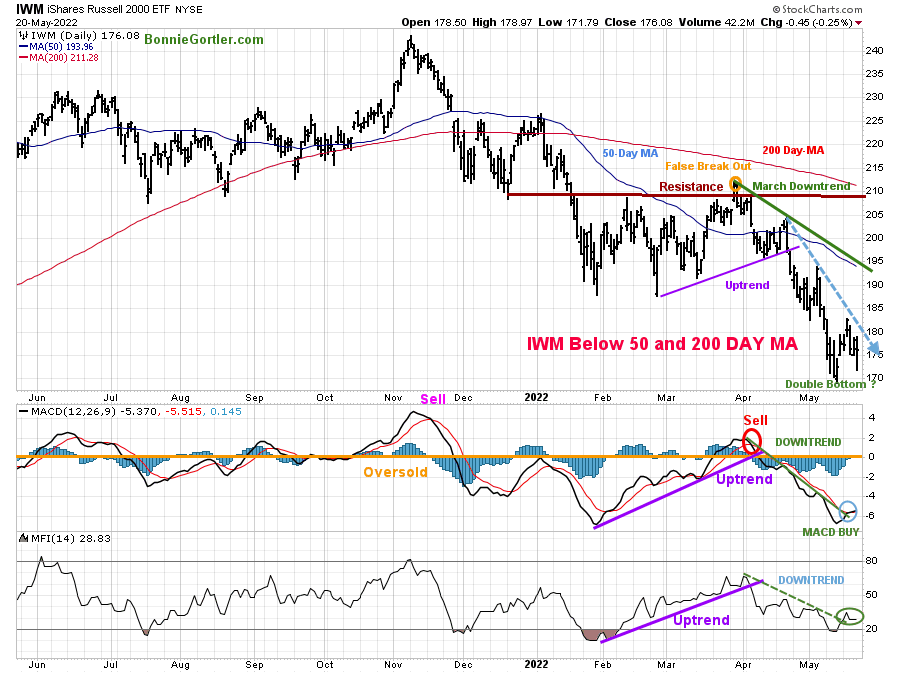Click the 20 level label on MFI axis
The image size is (900, 673).
click(871, 628)
